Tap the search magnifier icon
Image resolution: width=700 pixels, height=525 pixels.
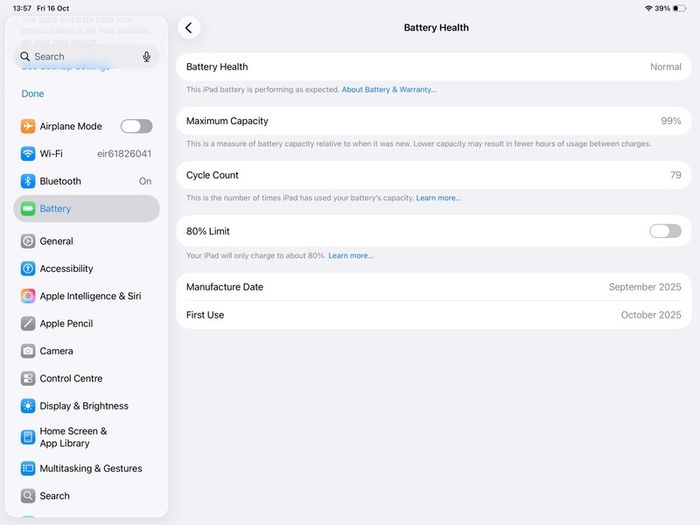click(25, 57)
